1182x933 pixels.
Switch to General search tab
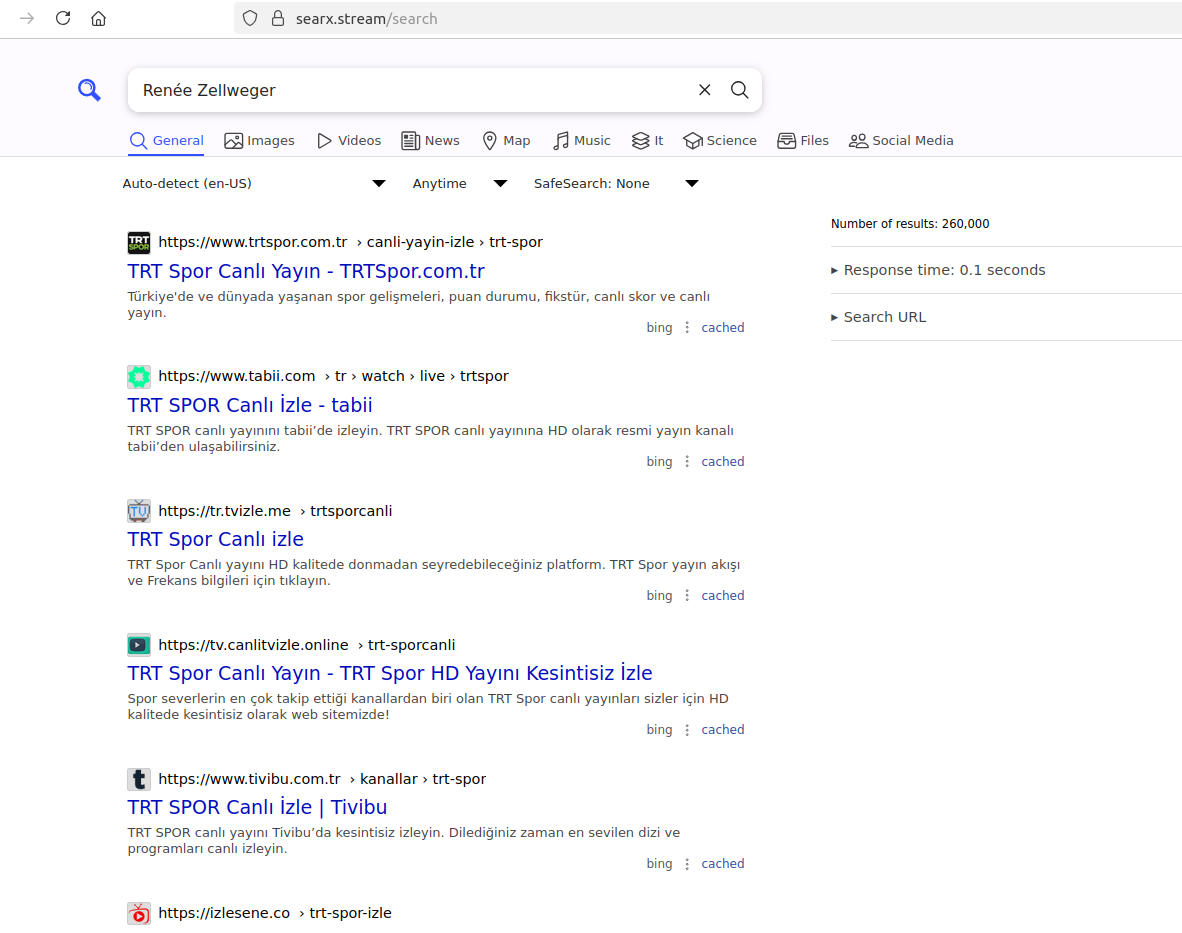(166, 141)
